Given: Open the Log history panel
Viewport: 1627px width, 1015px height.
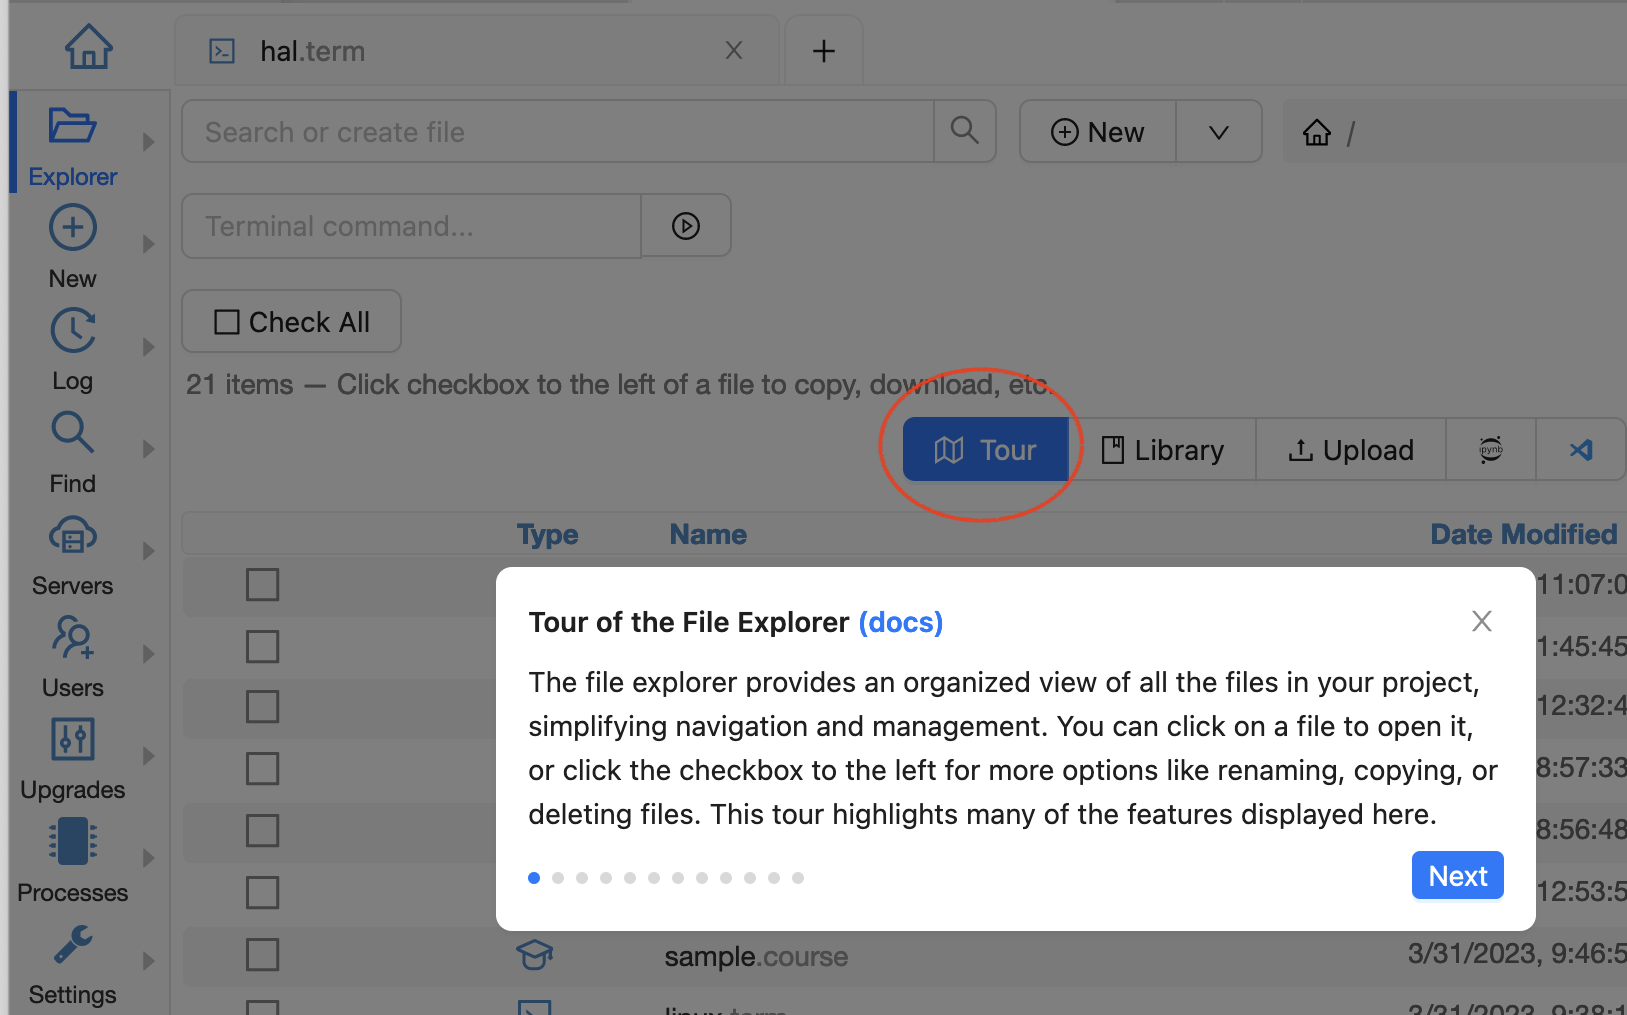Looking at the screenshot, I should click(72, 349).
